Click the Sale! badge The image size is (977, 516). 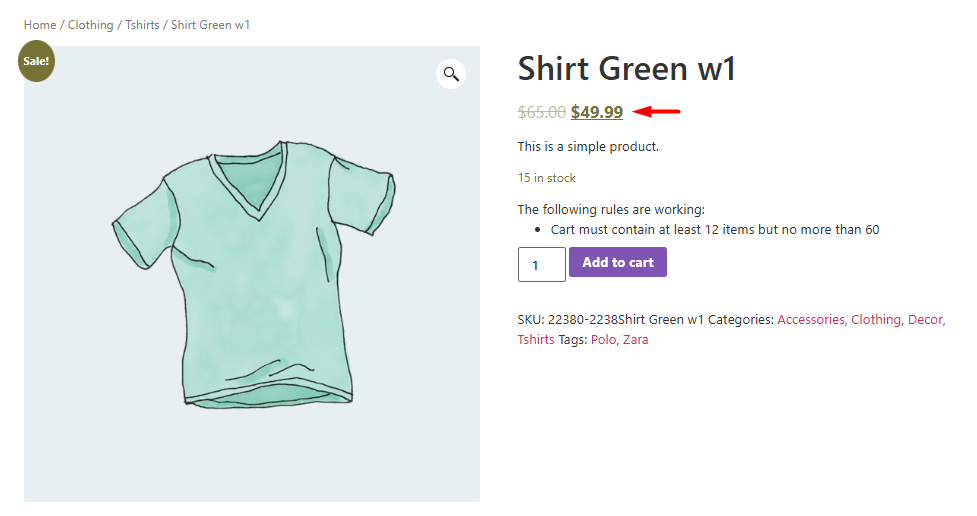coord(36,61)
